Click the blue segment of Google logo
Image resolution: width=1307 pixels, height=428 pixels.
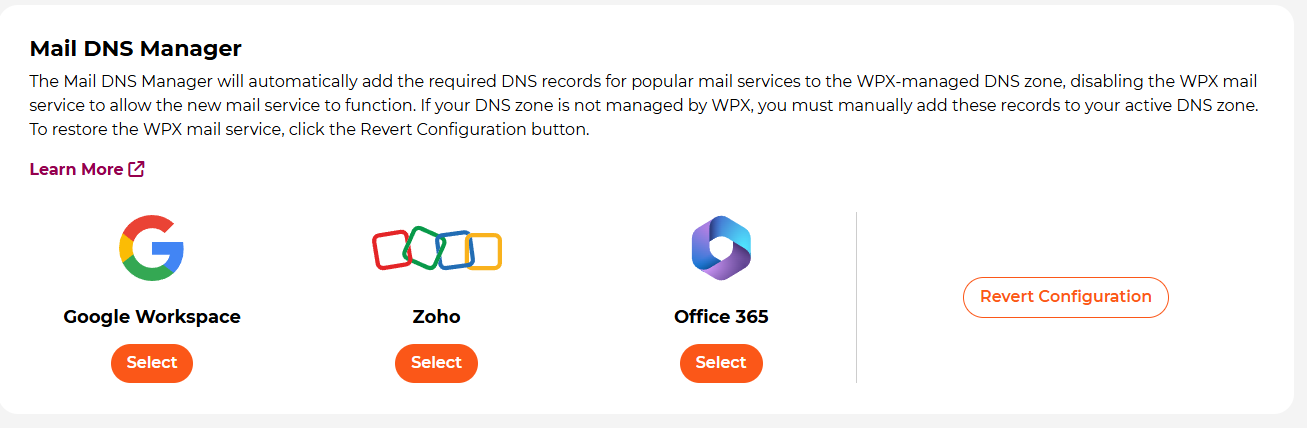point(170,256)
